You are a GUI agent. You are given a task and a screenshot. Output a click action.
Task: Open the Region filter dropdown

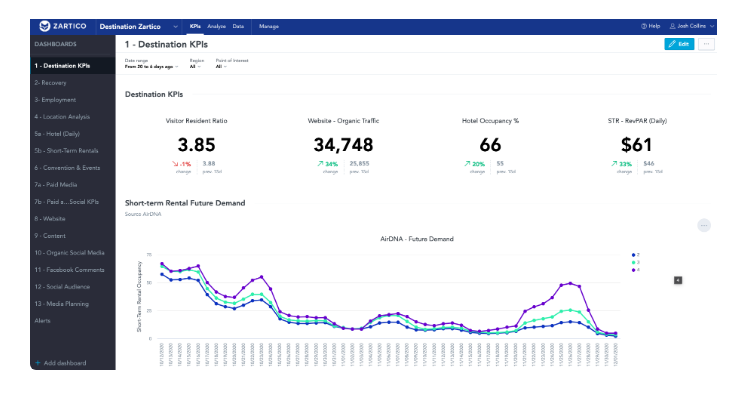pyautogui.click(x=195, y=67)
